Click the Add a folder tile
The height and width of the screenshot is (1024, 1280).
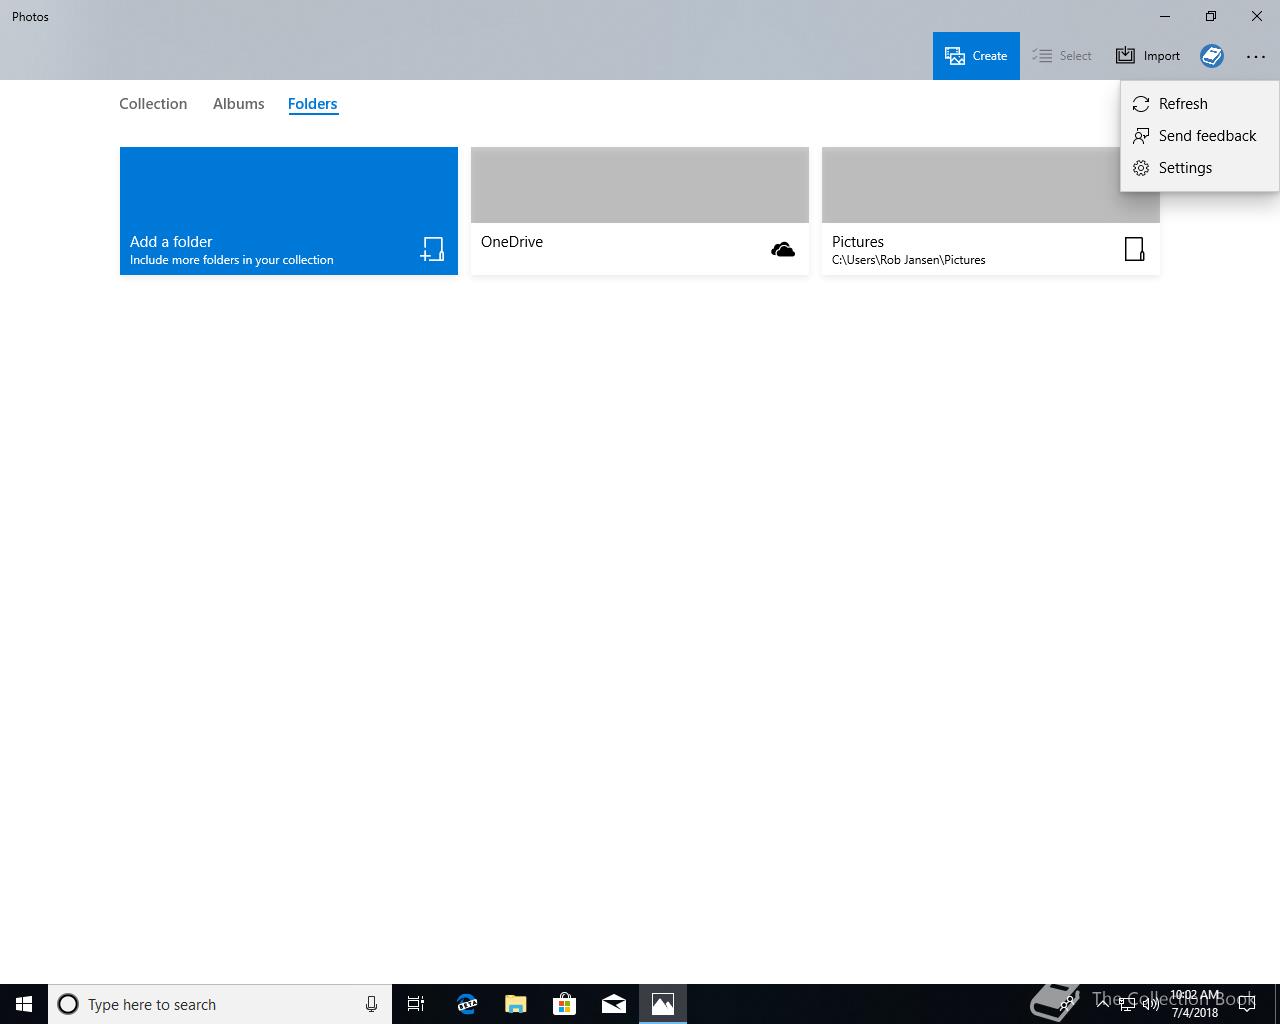289,211
